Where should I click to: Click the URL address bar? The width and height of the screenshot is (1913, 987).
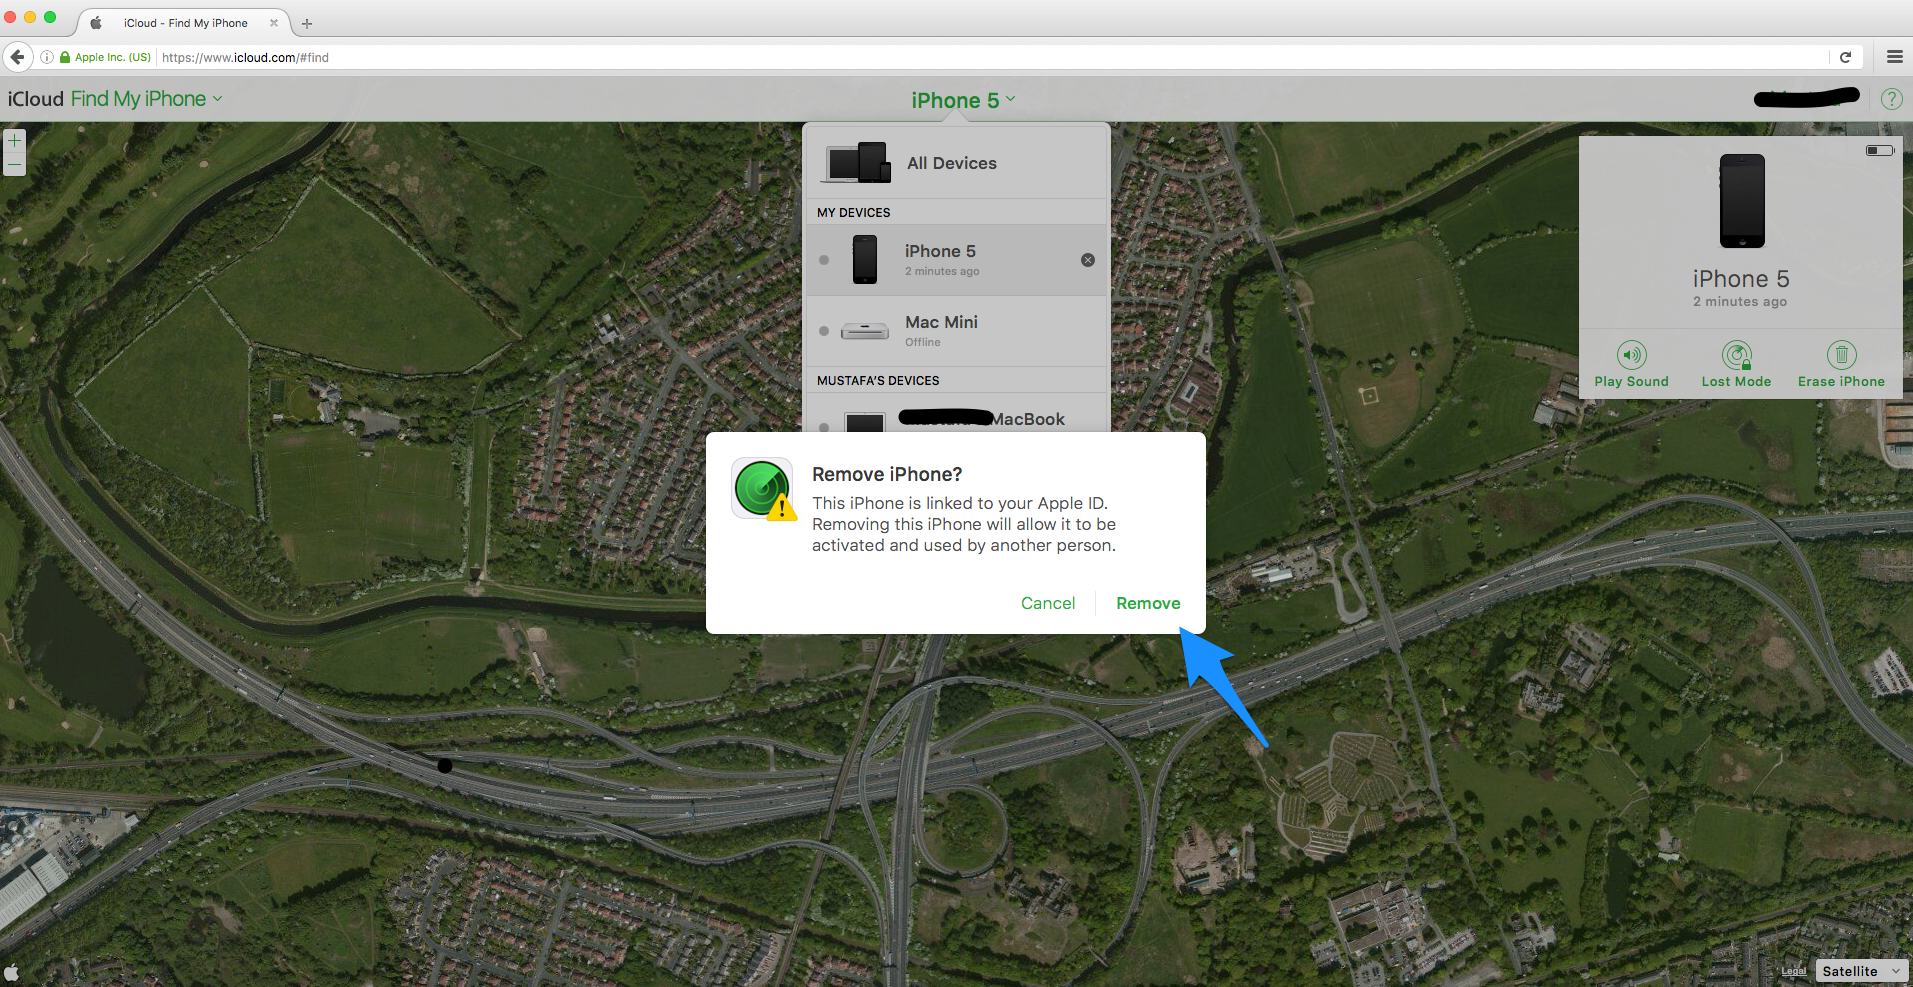click(900, 57)
